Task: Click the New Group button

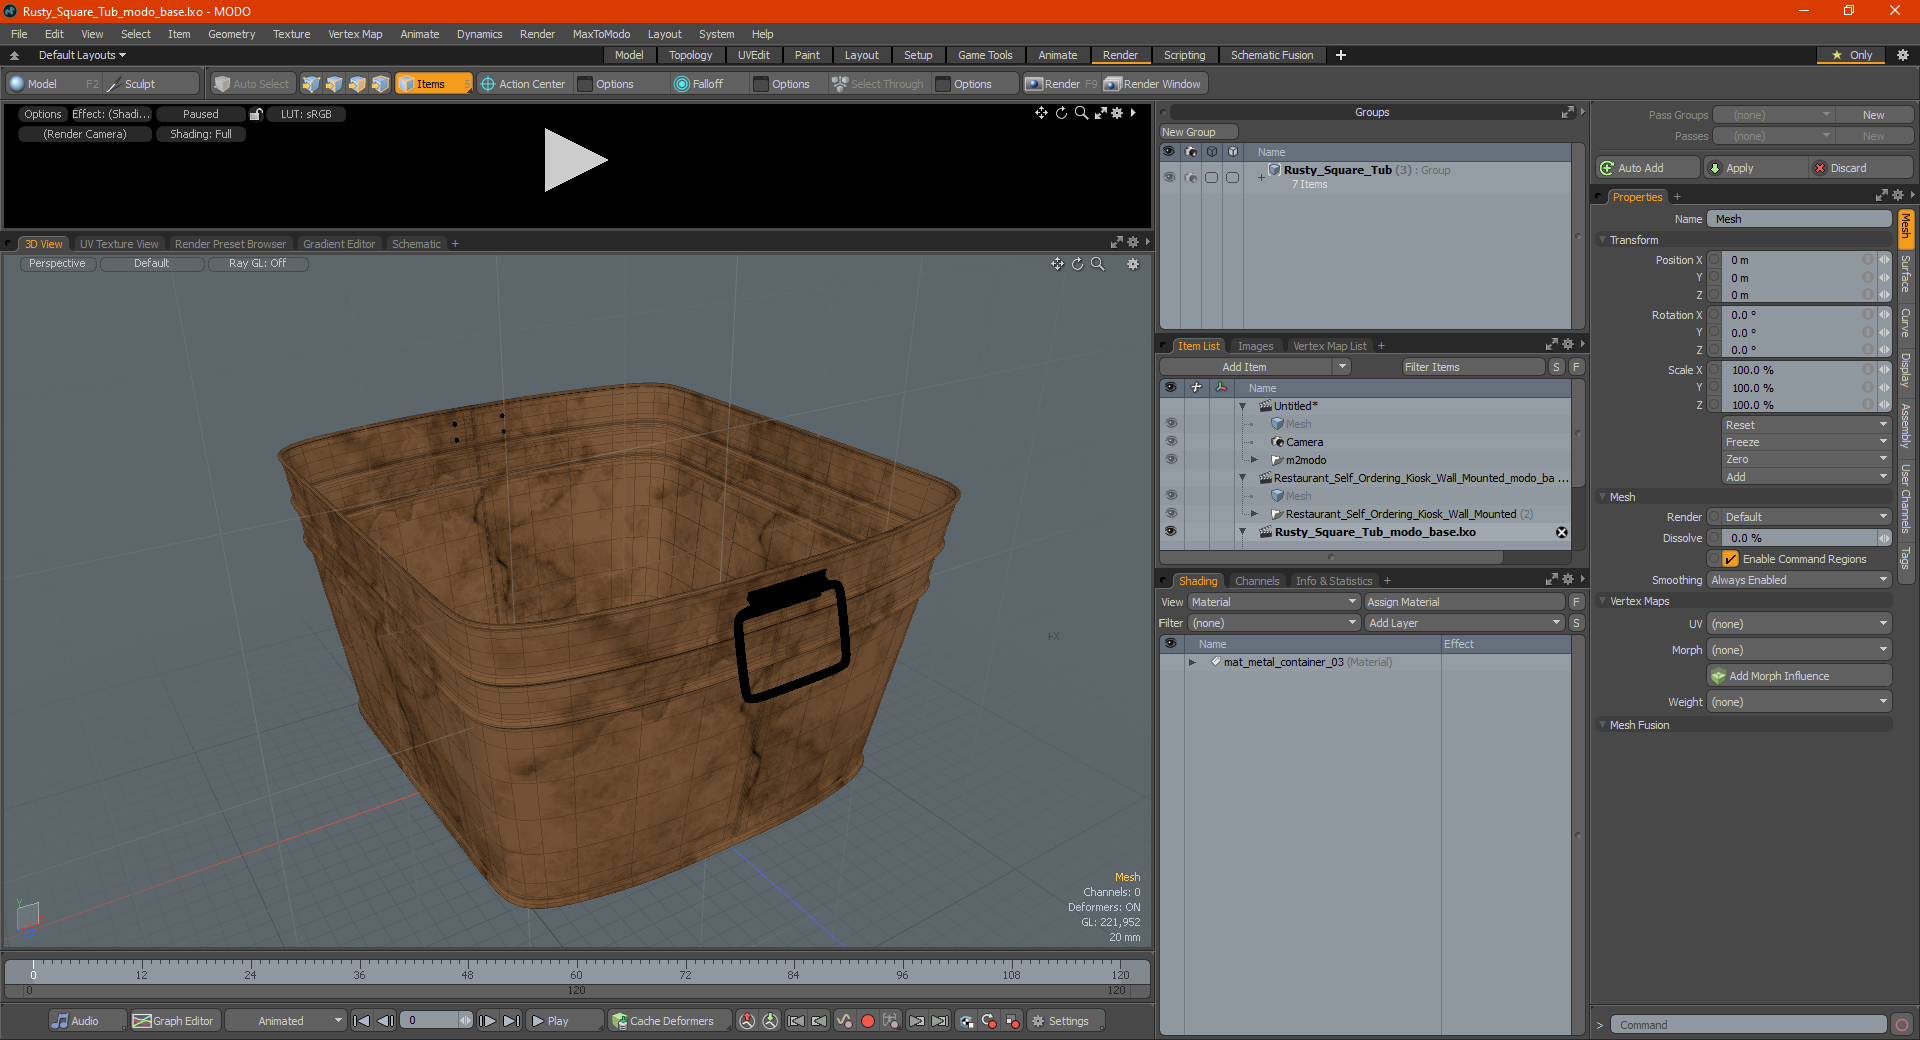Action: pos(1198,132)
